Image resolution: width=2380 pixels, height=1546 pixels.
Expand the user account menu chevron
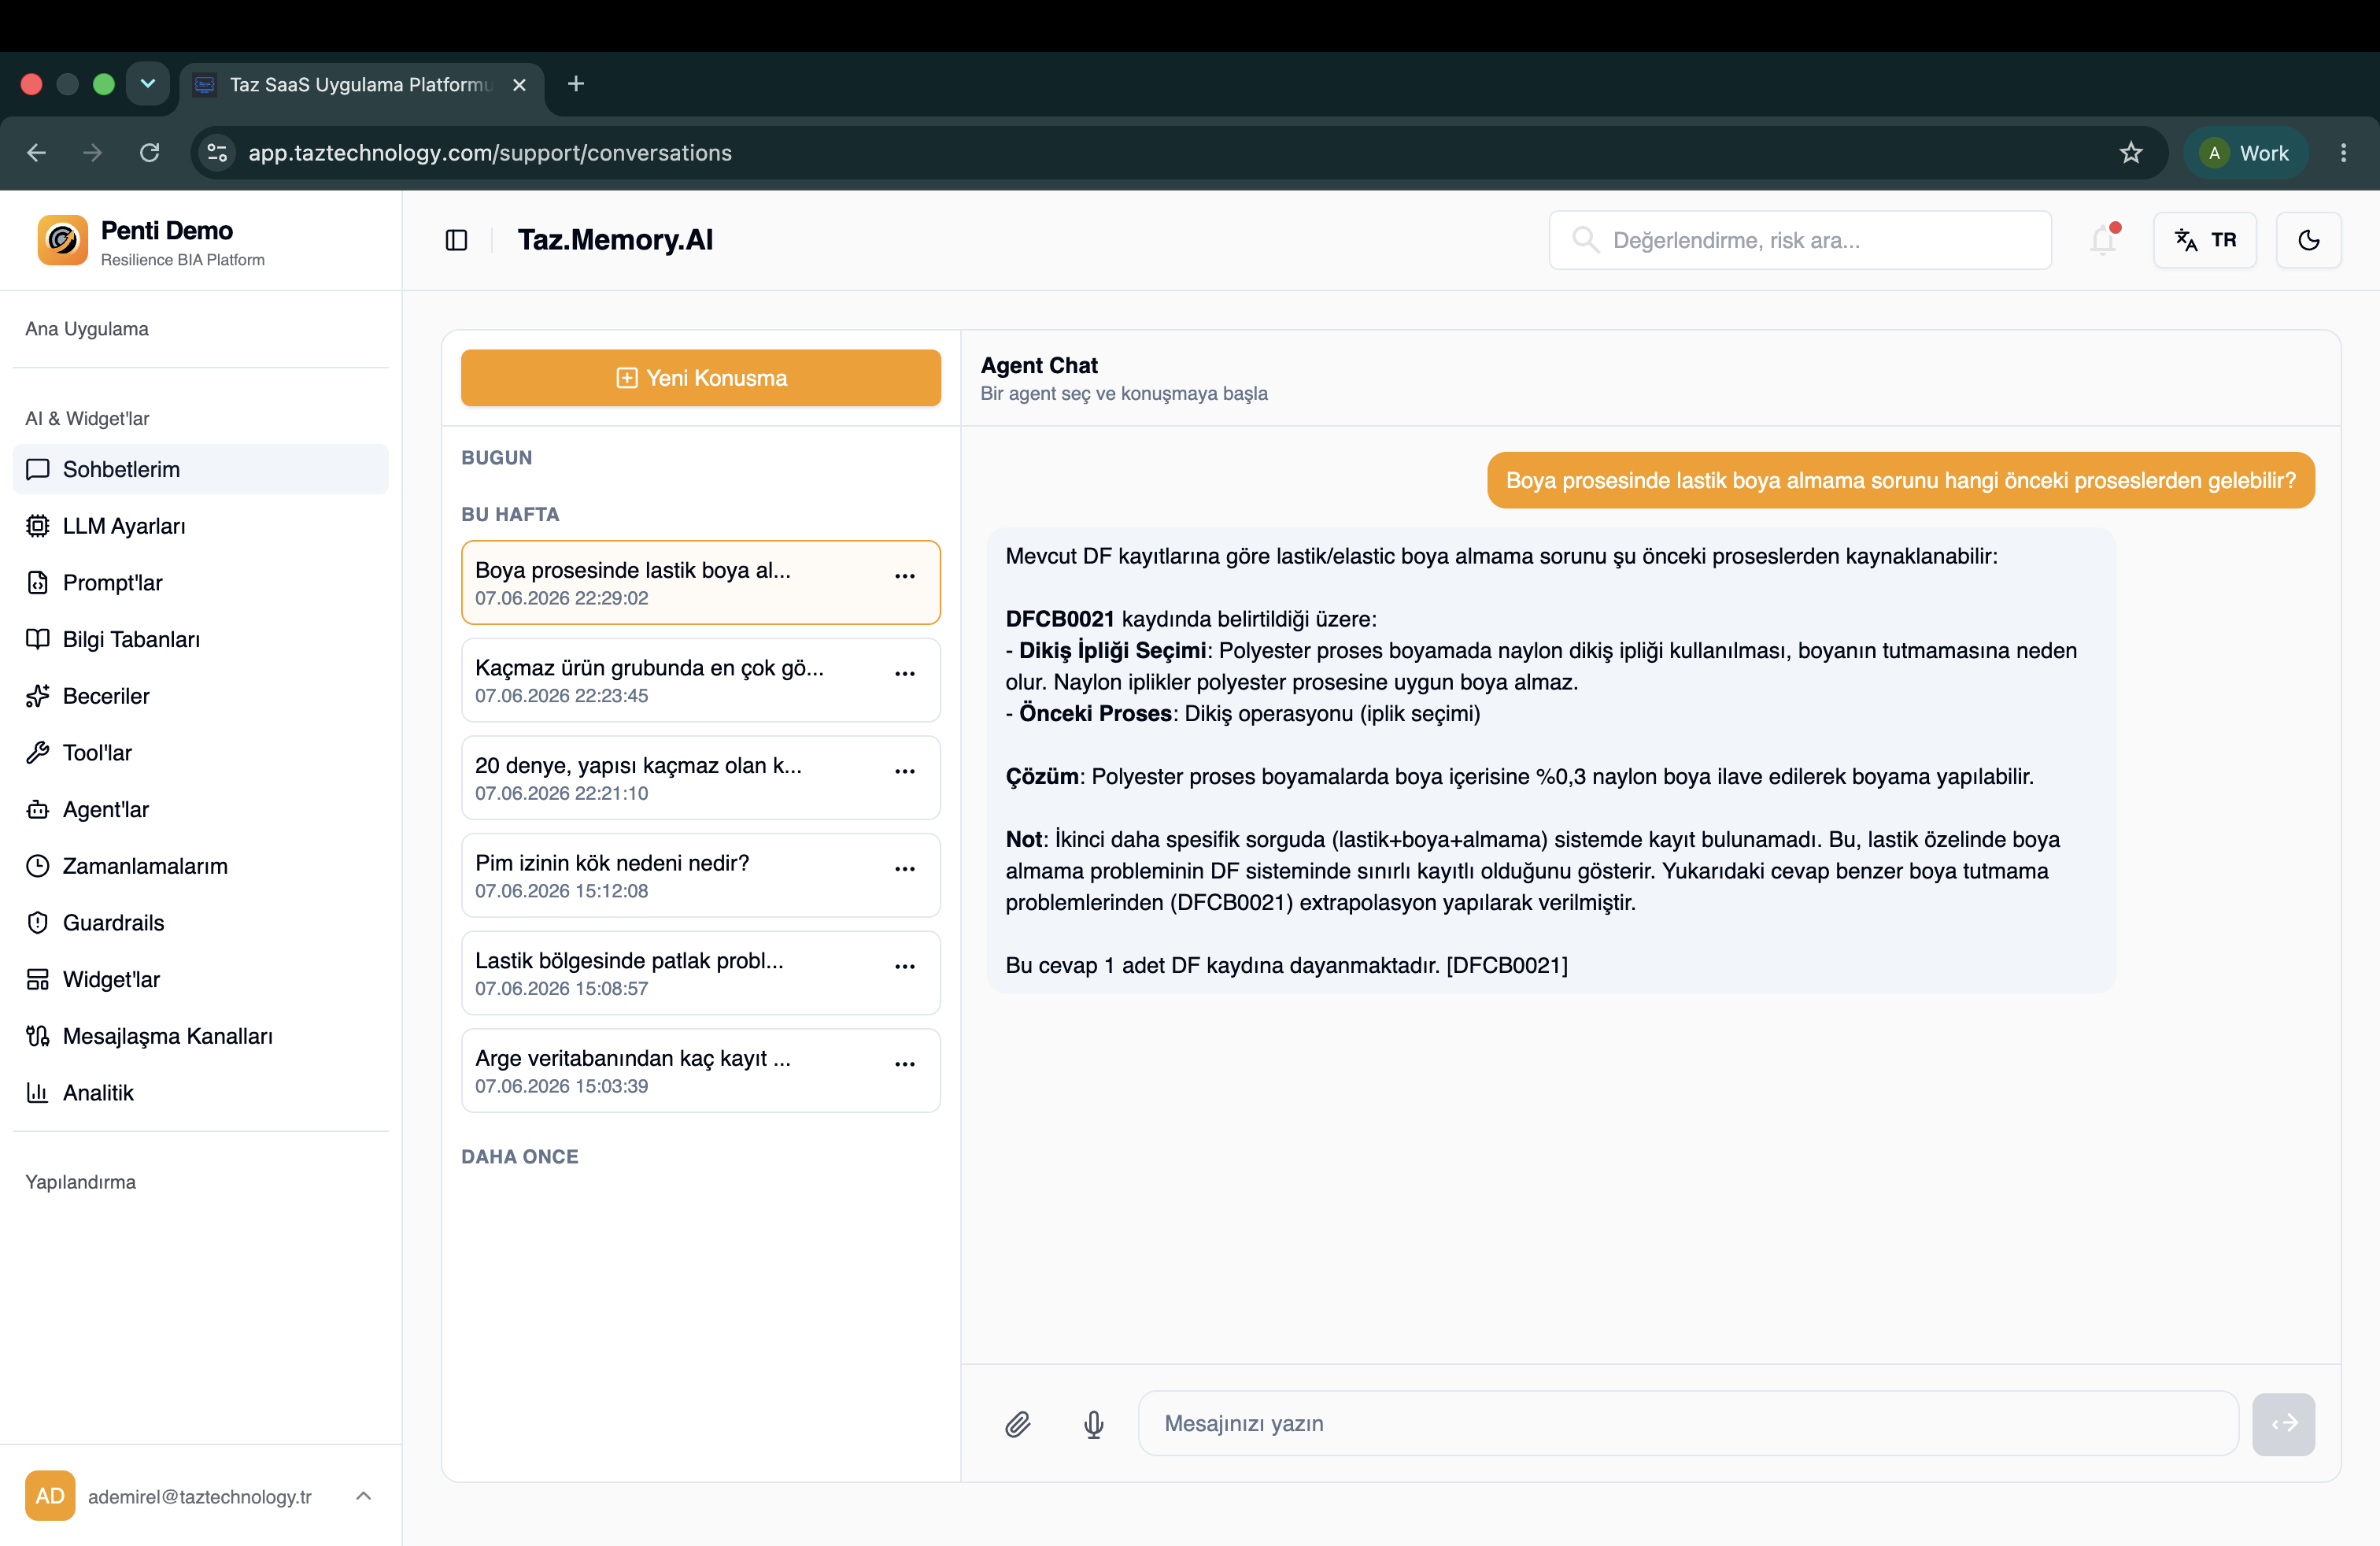(x=364, y=1496)
